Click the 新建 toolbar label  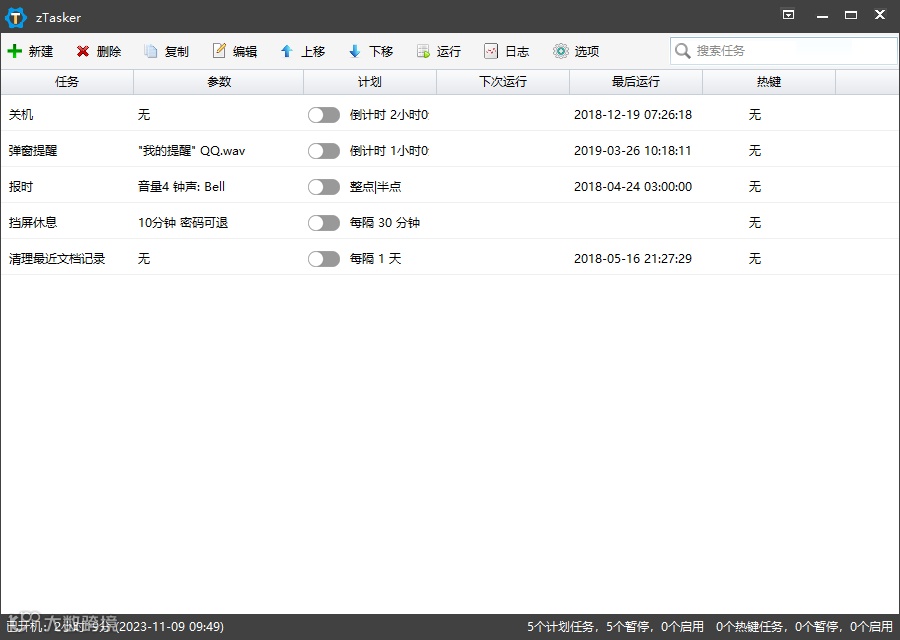[x=41, y=52]
